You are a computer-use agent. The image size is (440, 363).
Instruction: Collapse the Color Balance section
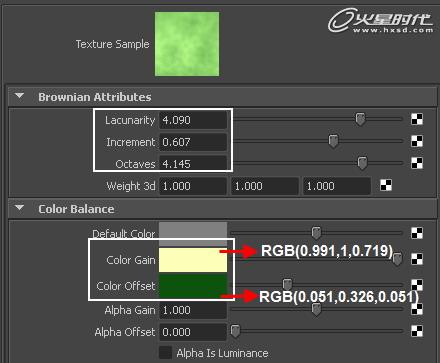point(20,208)
